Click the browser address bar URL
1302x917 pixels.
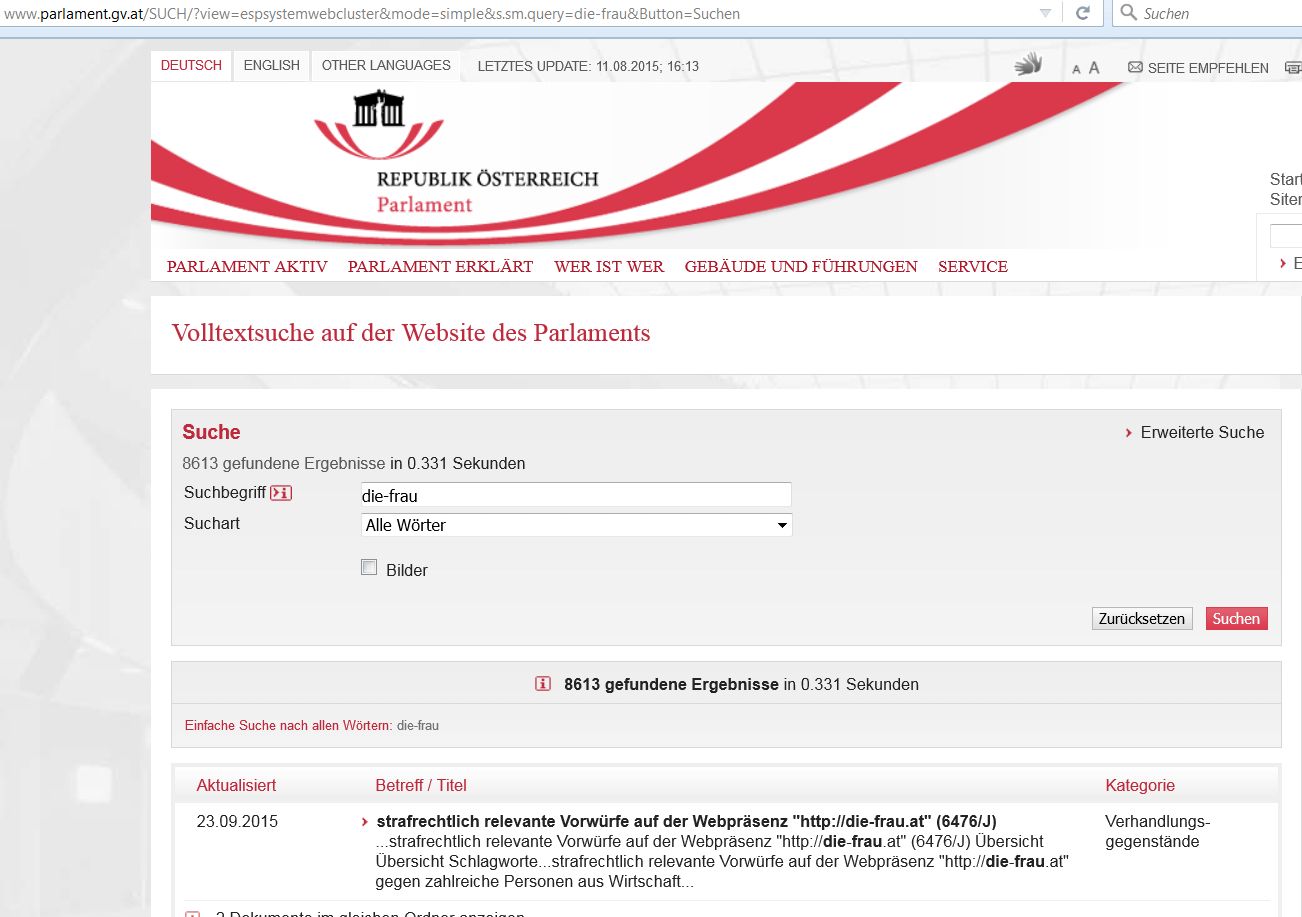372,14
